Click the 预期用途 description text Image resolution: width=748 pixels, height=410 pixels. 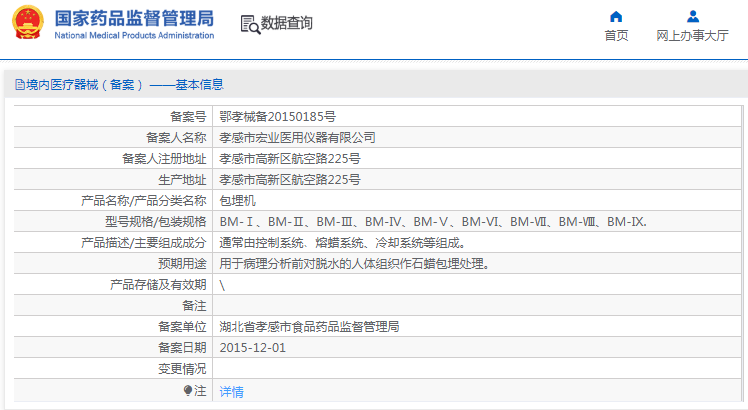point(353,264)
